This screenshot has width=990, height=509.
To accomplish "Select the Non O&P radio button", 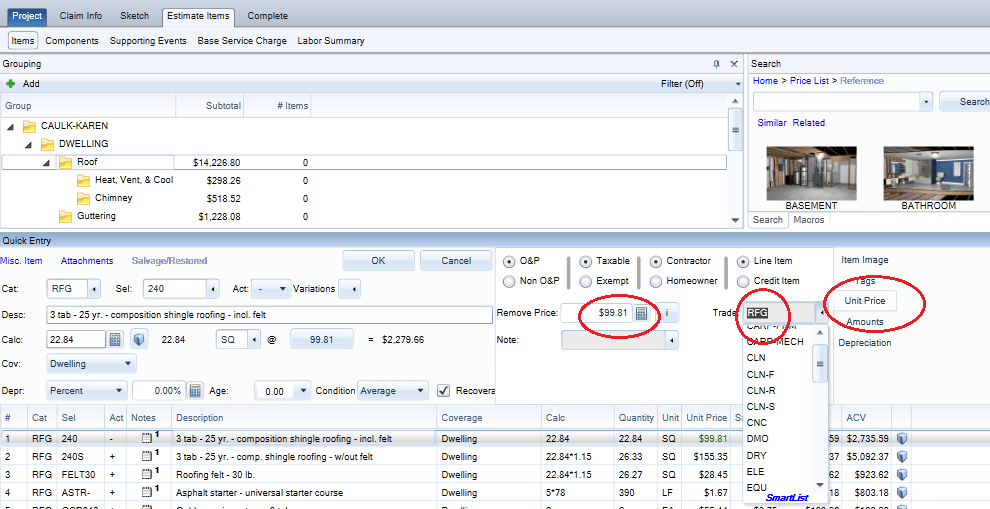I will point(509,281).
